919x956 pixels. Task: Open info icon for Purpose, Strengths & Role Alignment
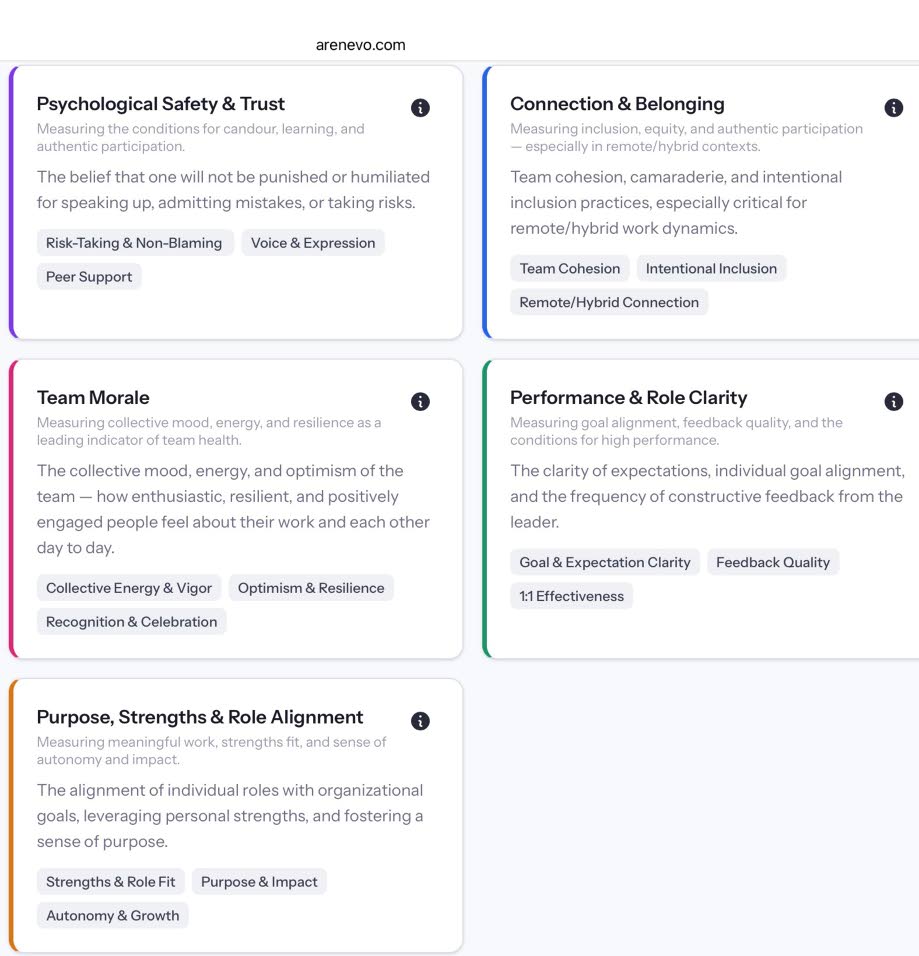(420, 721)
